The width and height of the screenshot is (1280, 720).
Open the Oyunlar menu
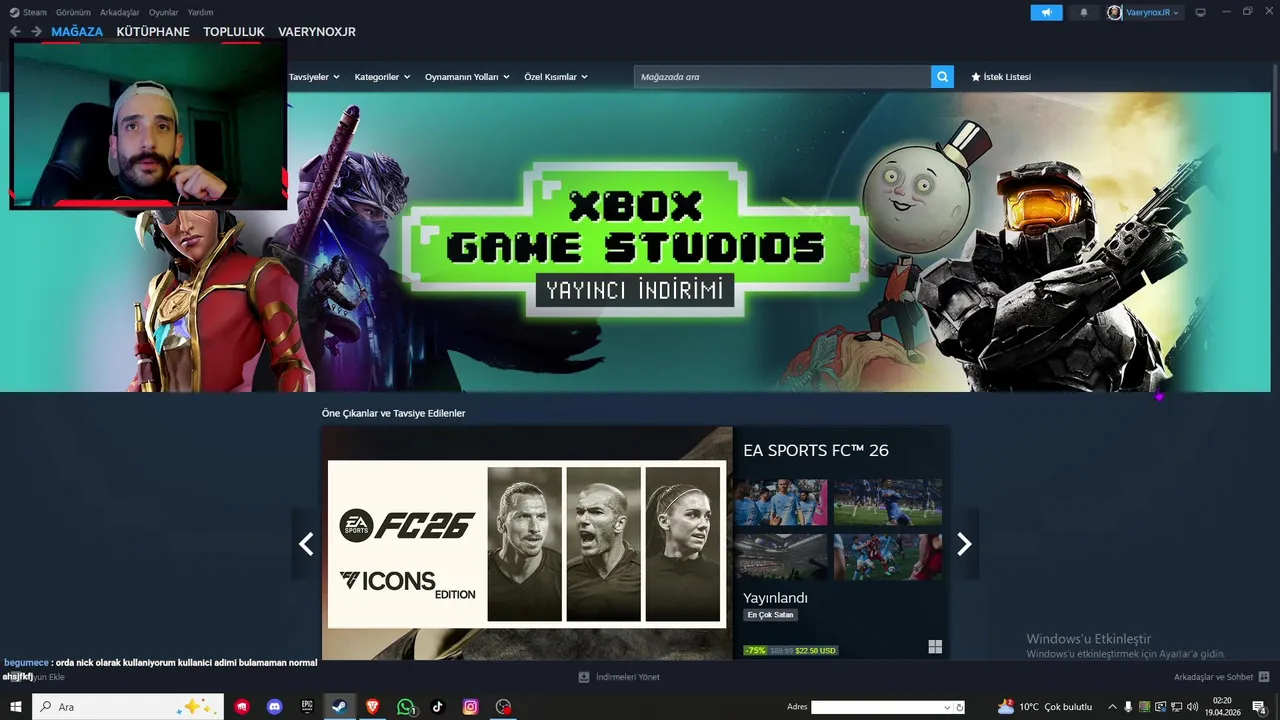[163, 12]
